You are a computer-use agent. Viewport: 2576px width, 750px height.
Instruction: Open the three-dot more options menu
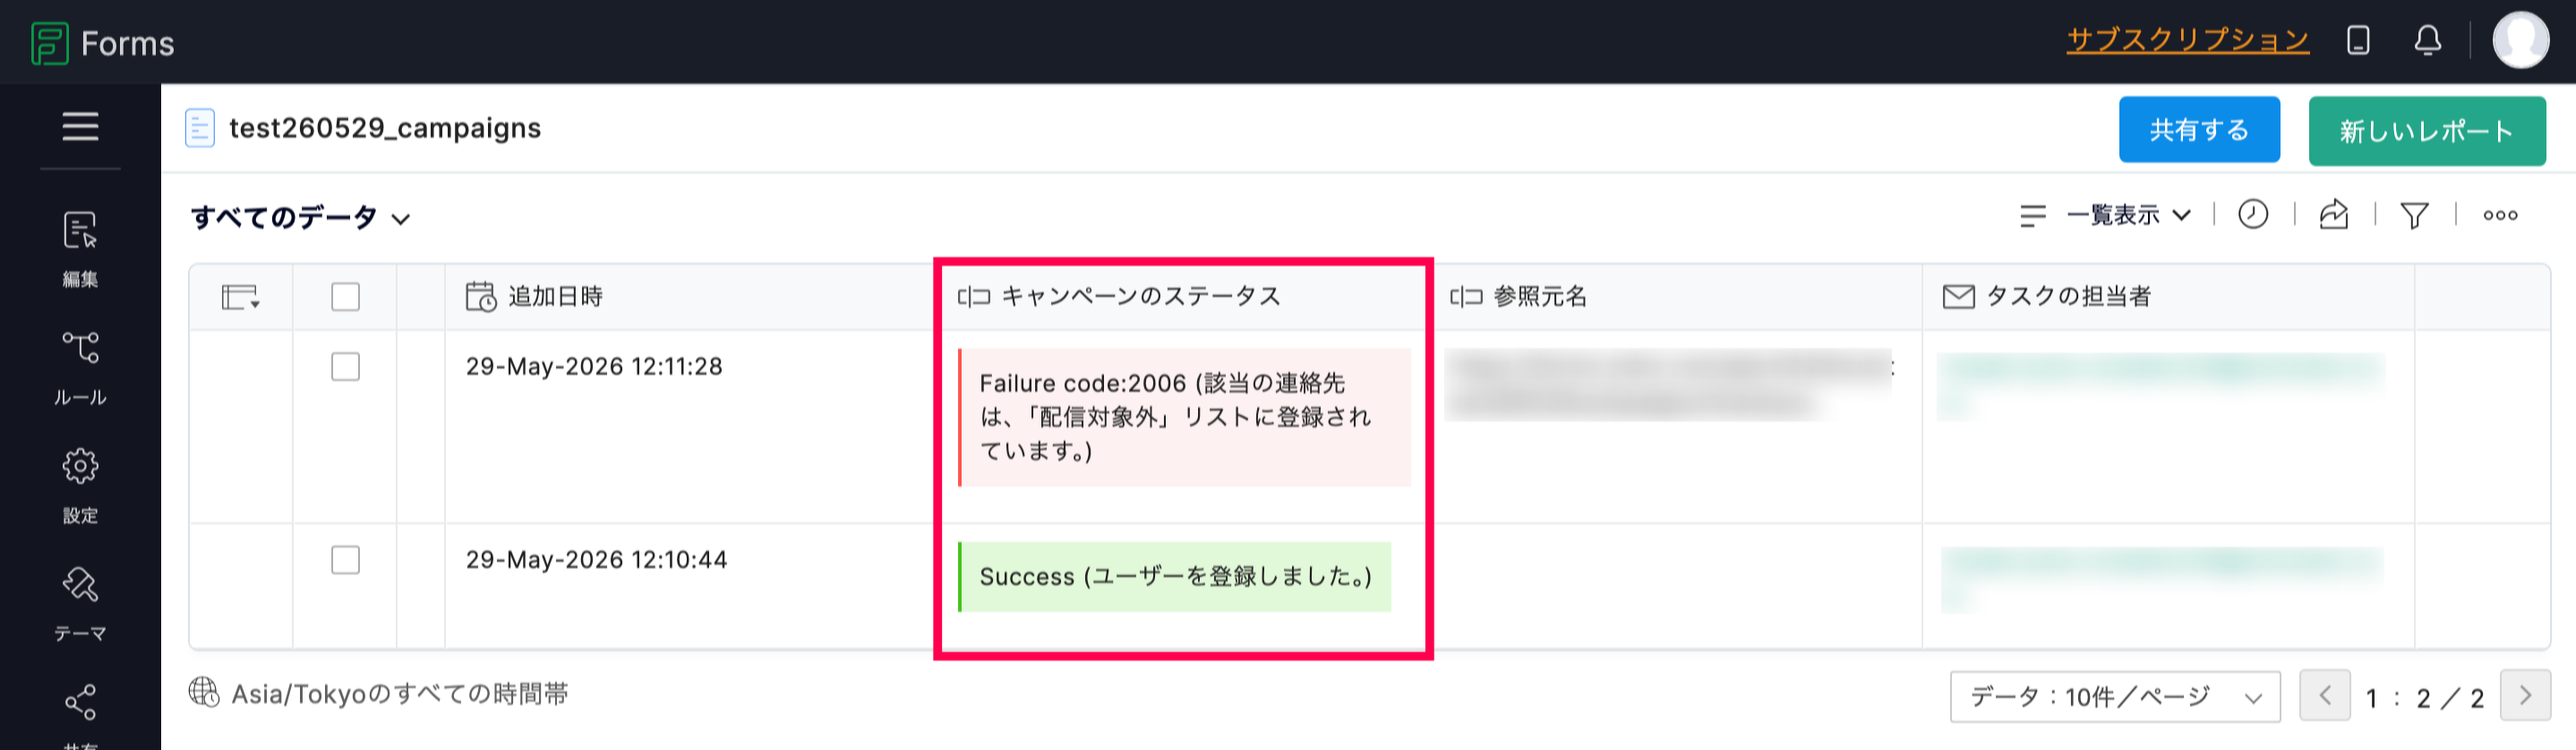tap(2500, 215)
